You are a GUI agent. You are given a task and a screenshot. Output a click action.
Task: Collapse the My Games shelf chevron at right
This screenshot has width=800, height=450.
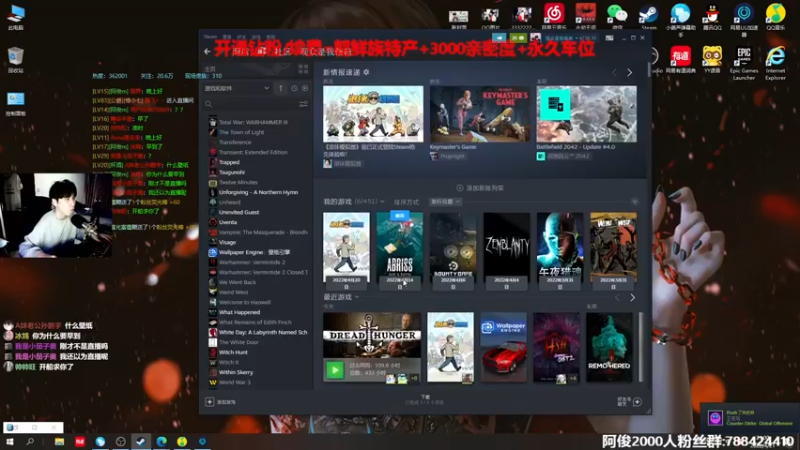pyautogui.click(x=634, y=202)
